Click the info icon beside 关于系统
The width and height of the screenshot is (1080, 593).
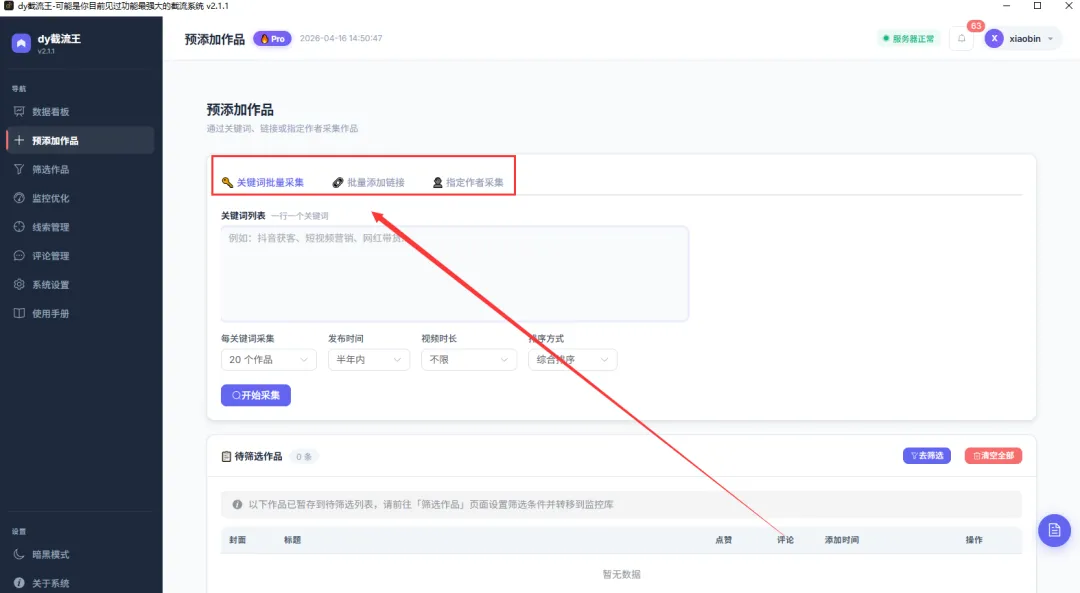coord(19,583)
